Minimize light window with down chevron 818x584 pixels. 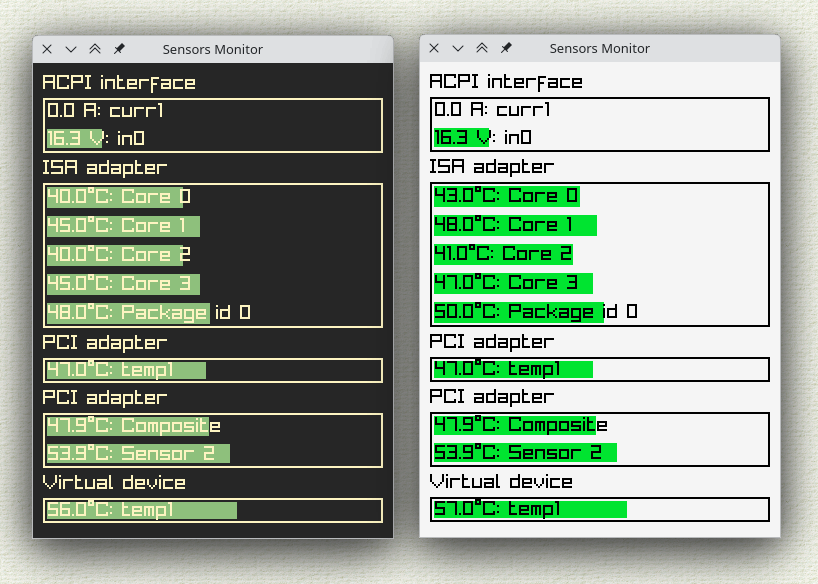[458, 48]
